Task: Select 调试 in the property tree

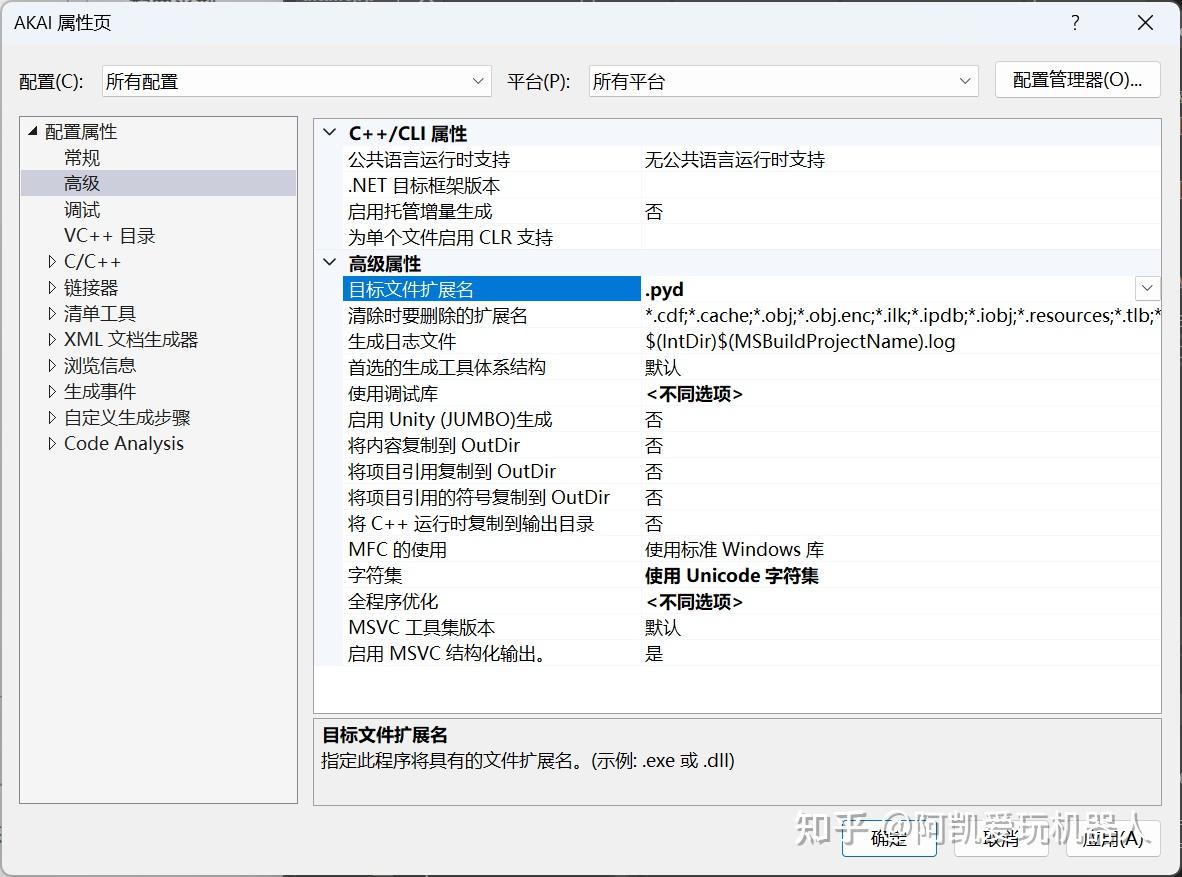Action: click(82, 209)
